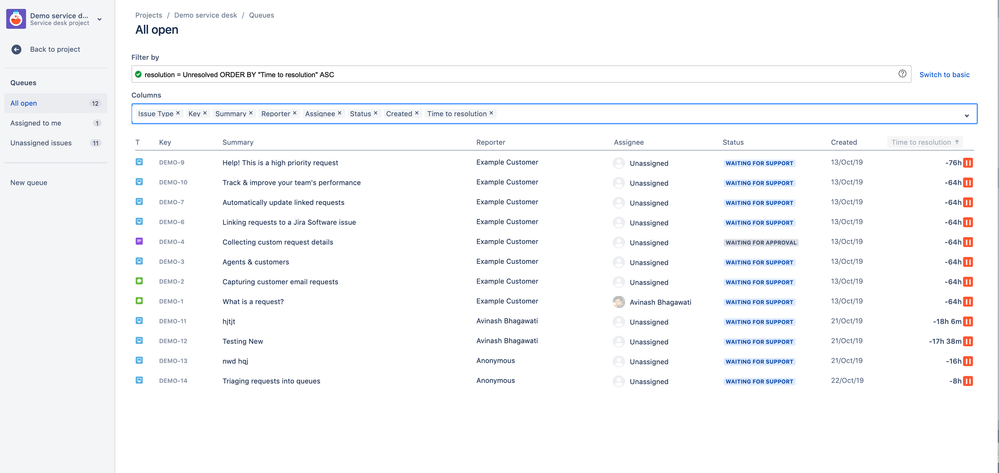Open 'Triaging requests into queues' issue
The image size is (999, 473).
[271, 381]
